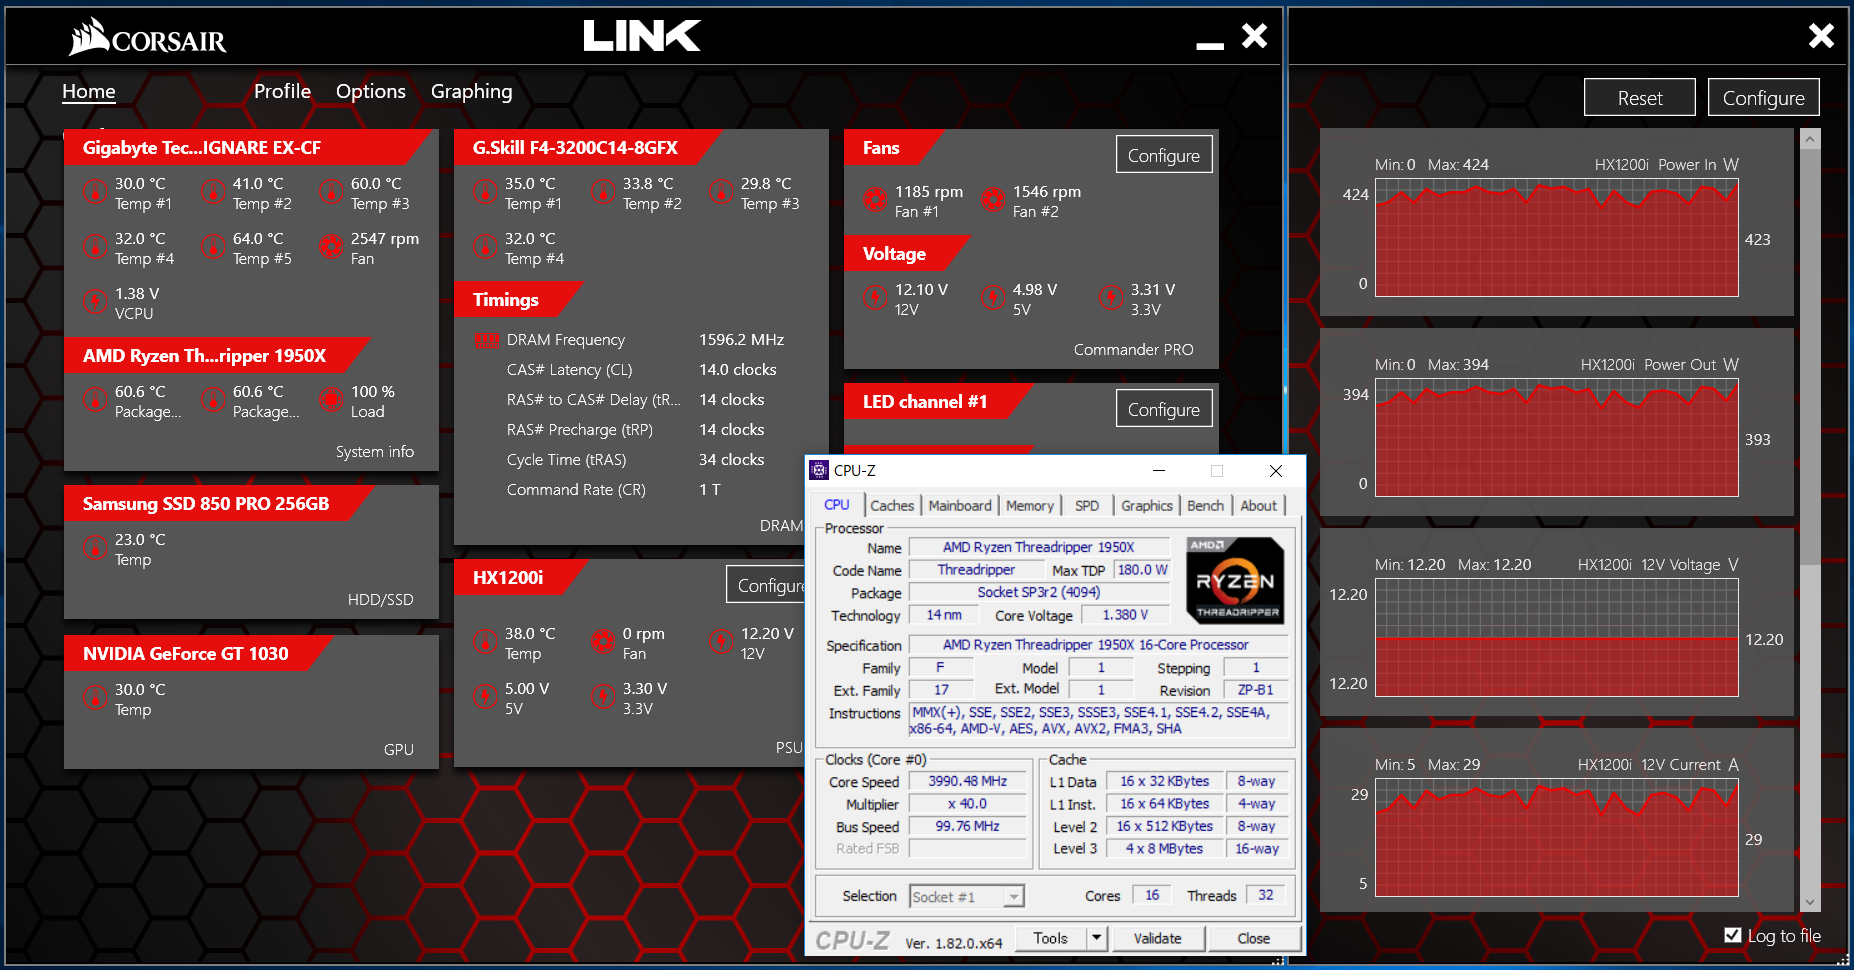Click the graph panel scroll up arrow
Viewport: 1854px width, 970px height.
(x=1809, y=140)
